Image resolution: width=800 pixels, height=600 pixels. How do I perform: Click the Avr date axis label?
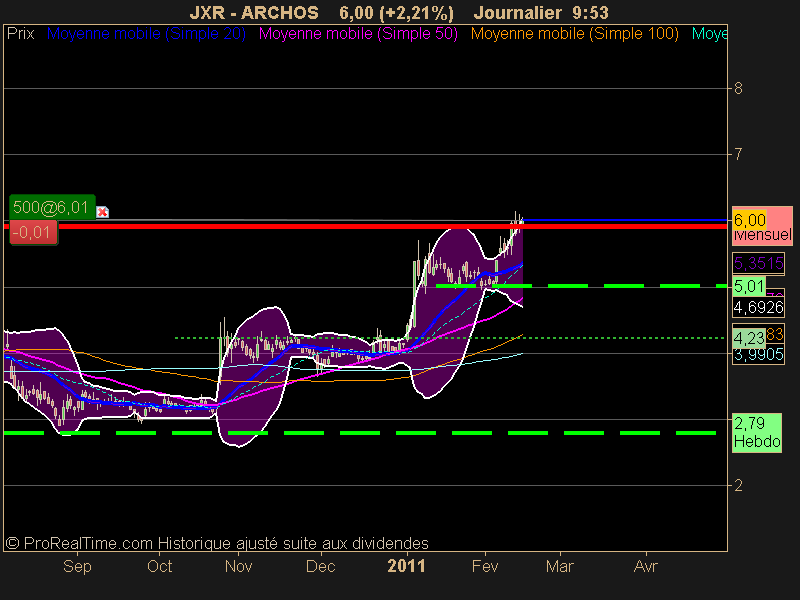pos(645,566)
